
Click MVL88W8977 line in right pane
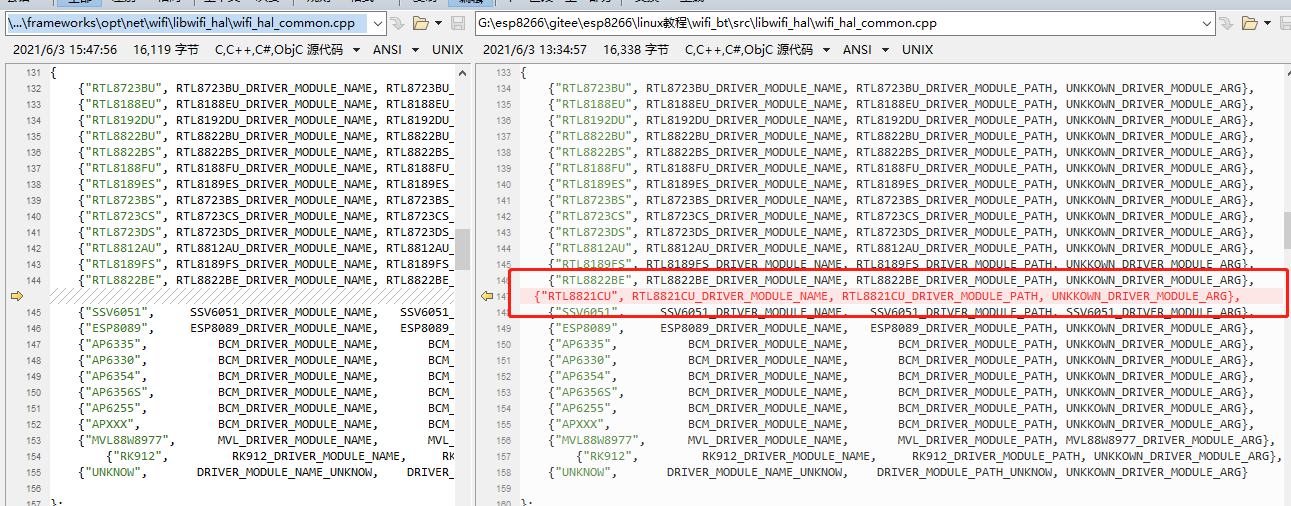pos(912,440)
